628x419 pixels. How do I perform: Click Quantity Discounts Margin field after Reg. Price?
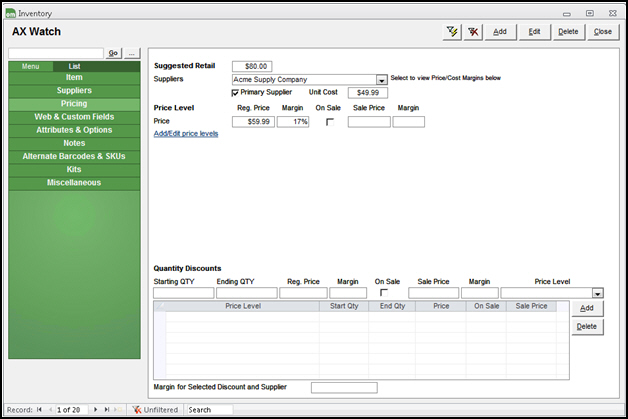(x=348, y=293)
